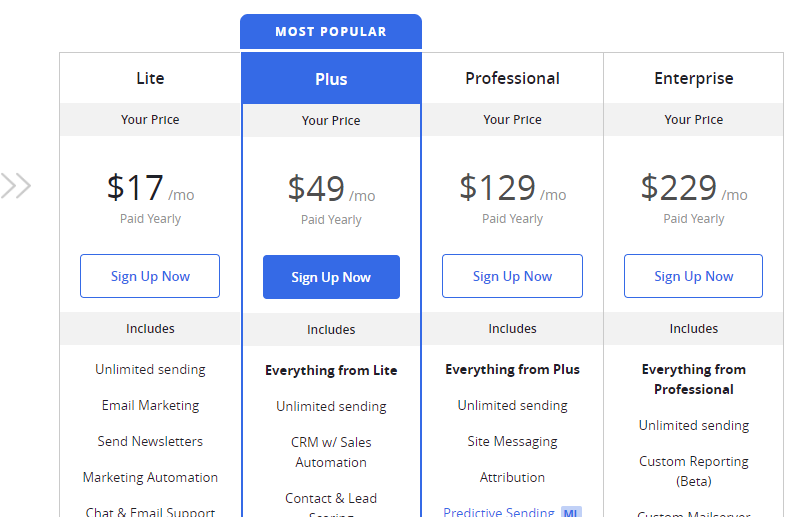Click Site Messaging feature
This screenshot has height=517, width=786.
point(512,441)
